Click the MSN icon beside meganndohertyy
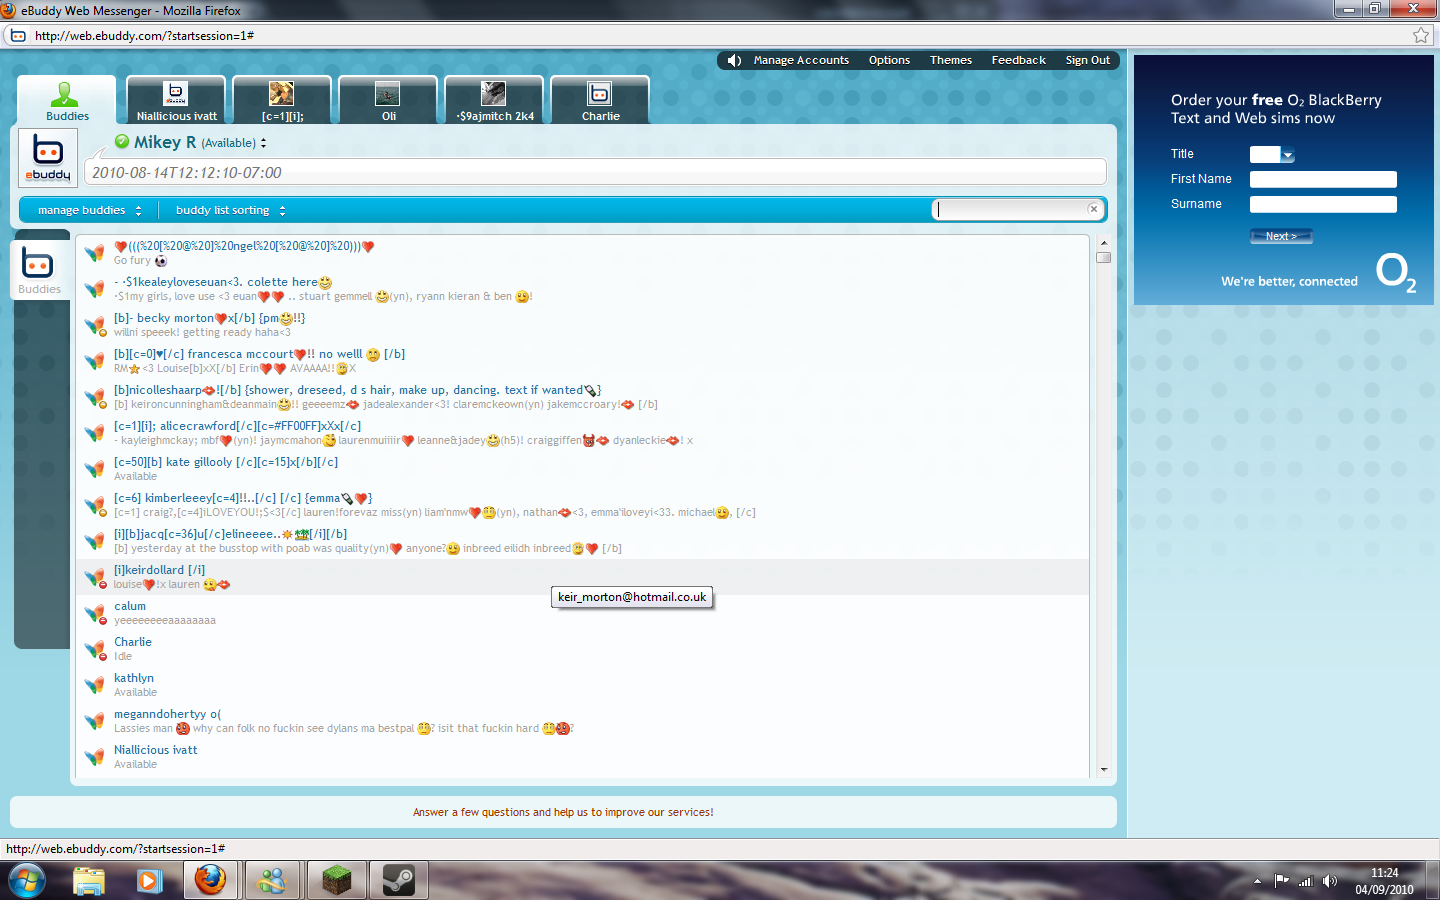This screenshot has width=1440, height=900. click(x=95, y=721)
